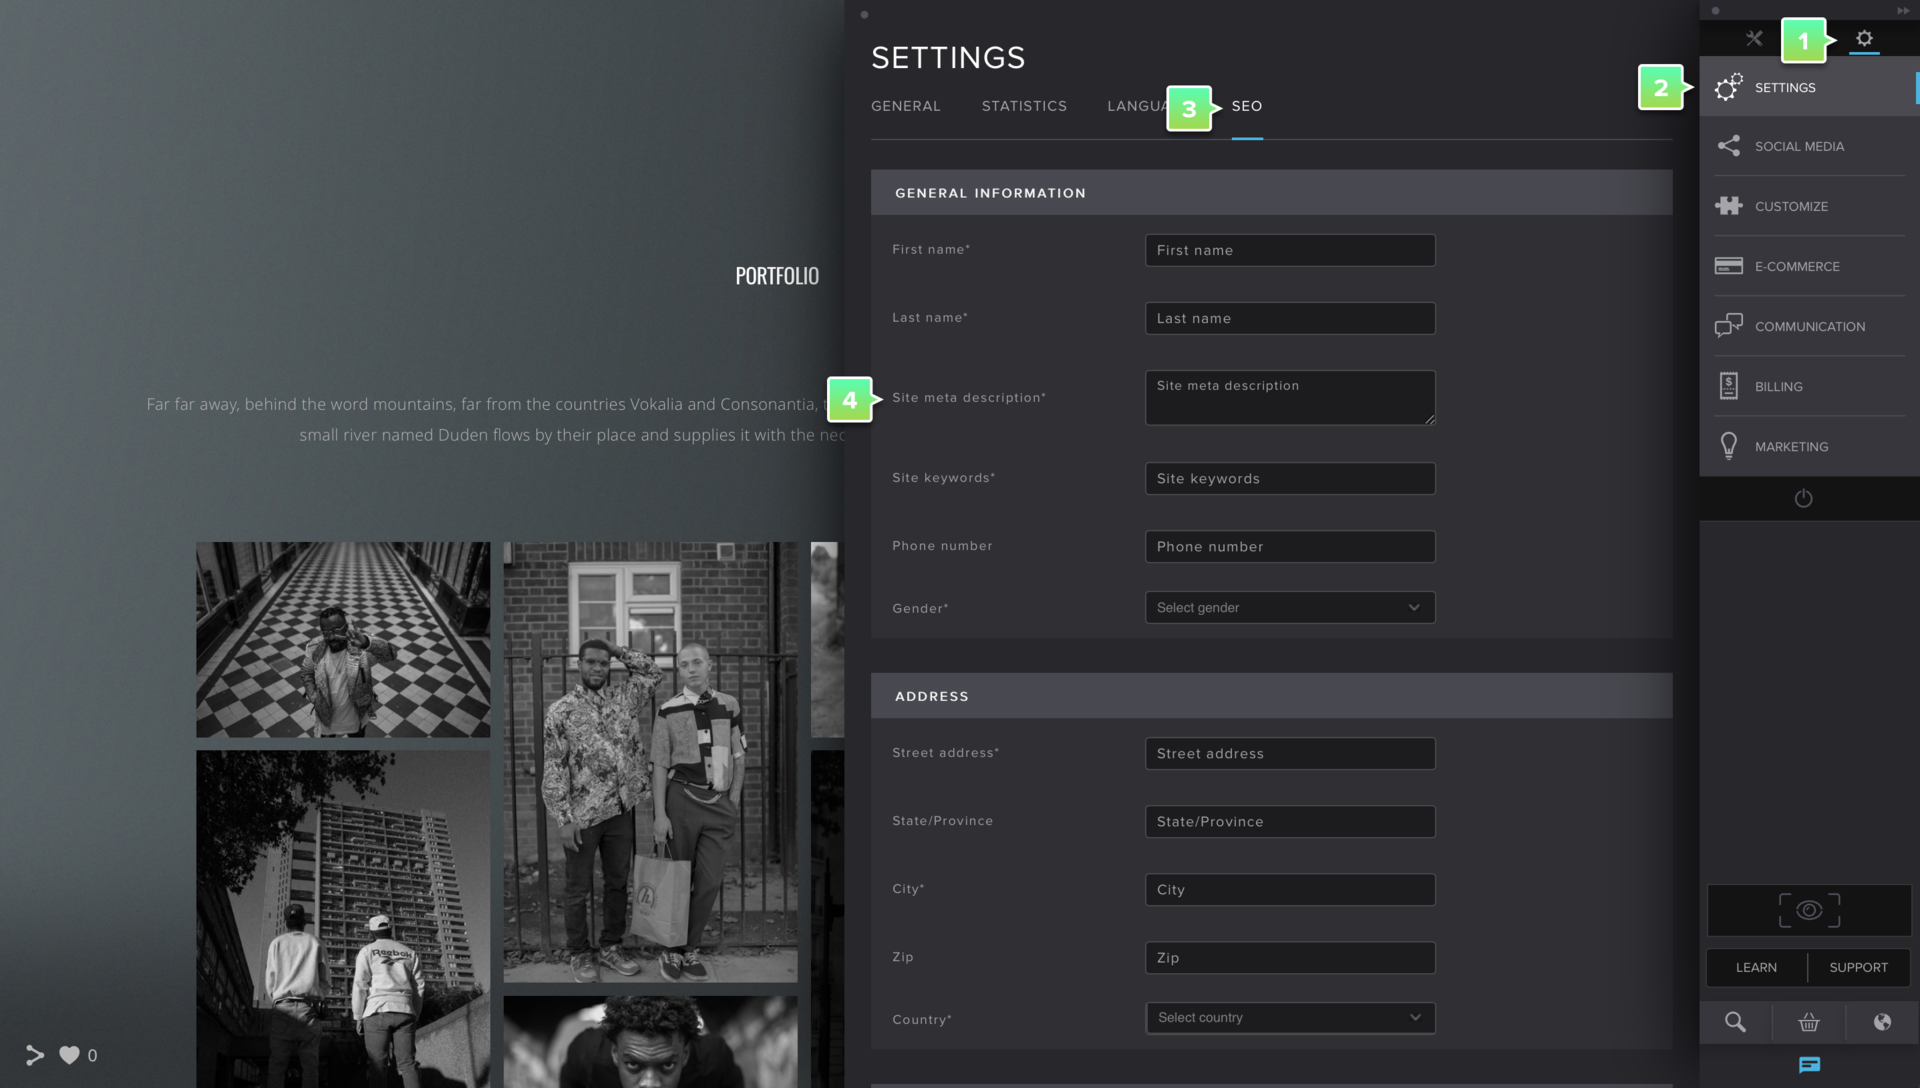Select the SEO tab

1247,106
